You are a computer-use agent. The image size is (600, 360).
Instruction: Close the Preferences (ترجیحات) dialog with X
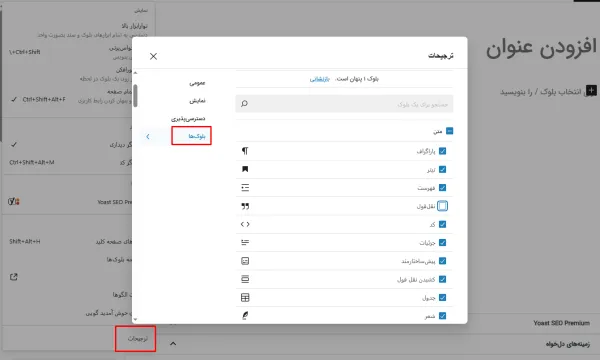tap(153, 56)
